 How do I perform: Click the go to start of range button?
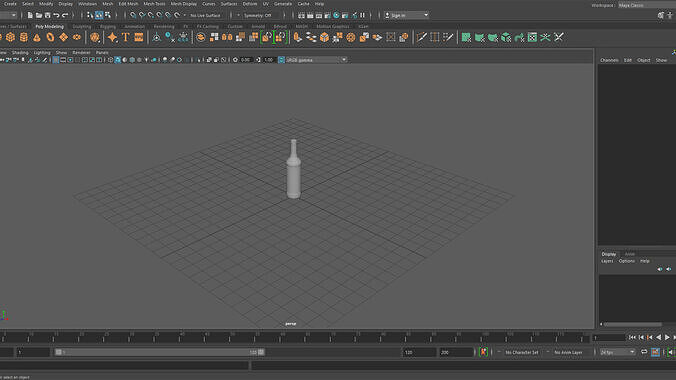[632, 337]
